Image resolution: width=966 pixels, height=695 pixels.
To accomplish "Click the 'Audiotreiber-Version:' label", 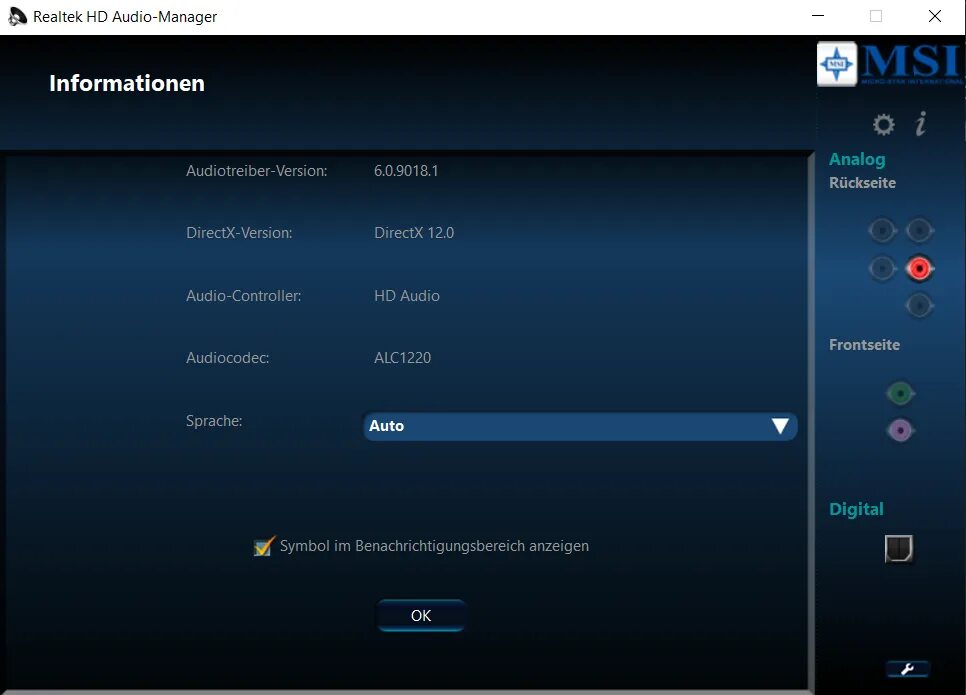I will pyautogui.click(x=256, y=171).
